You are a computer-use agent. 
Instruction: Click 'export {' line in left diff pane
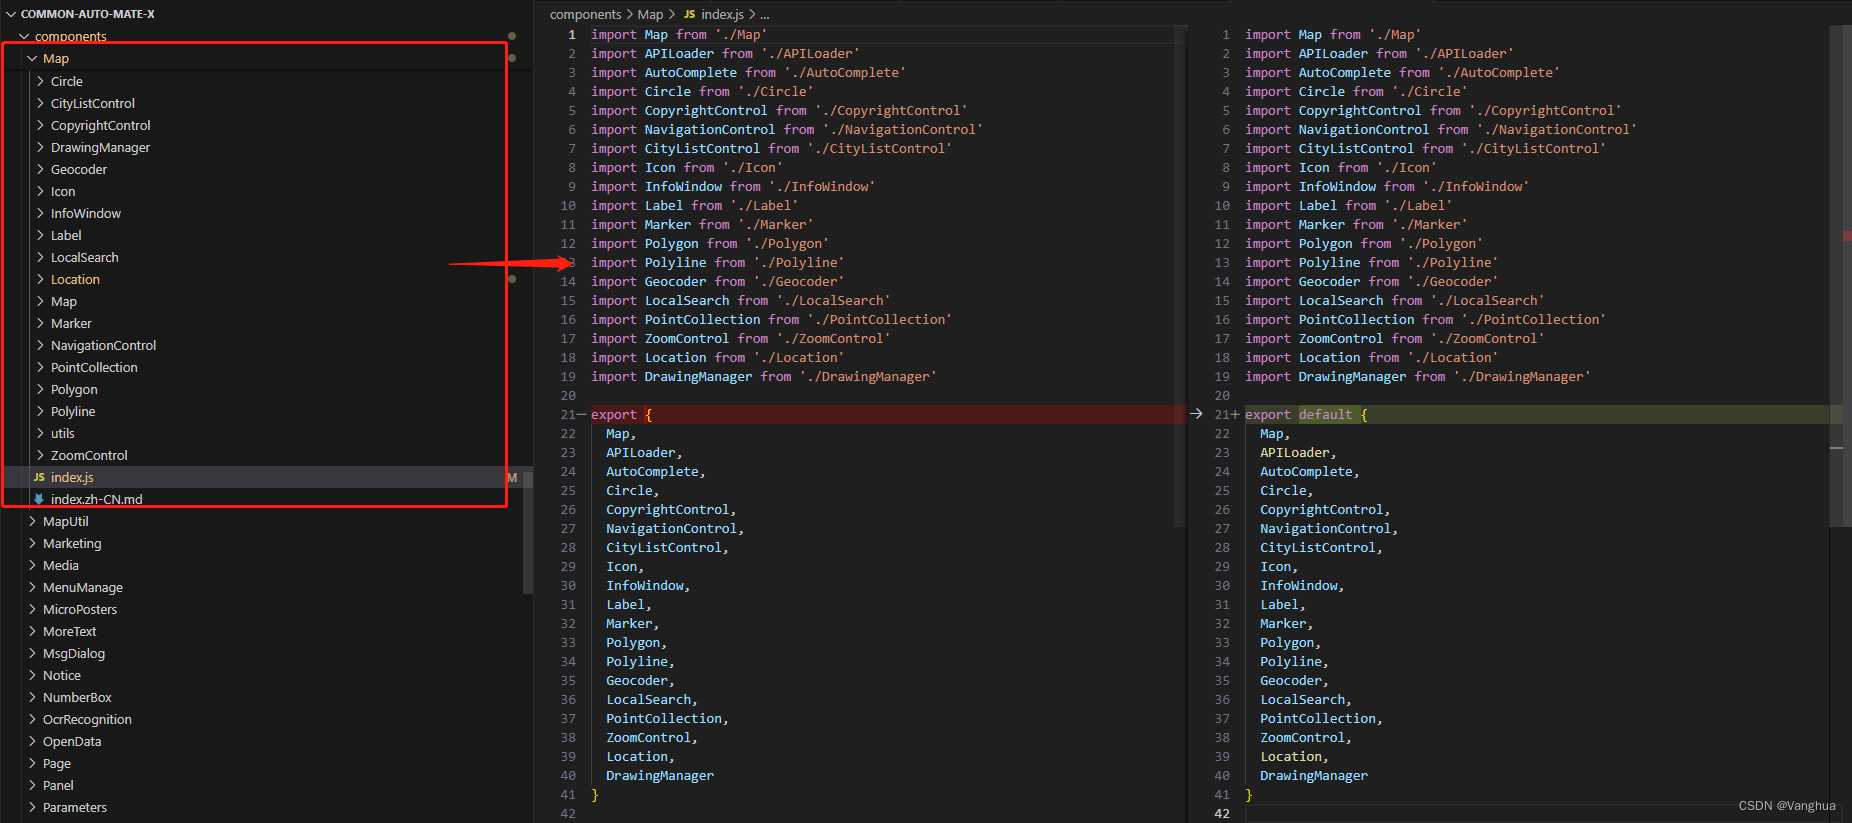coord(621,414)
